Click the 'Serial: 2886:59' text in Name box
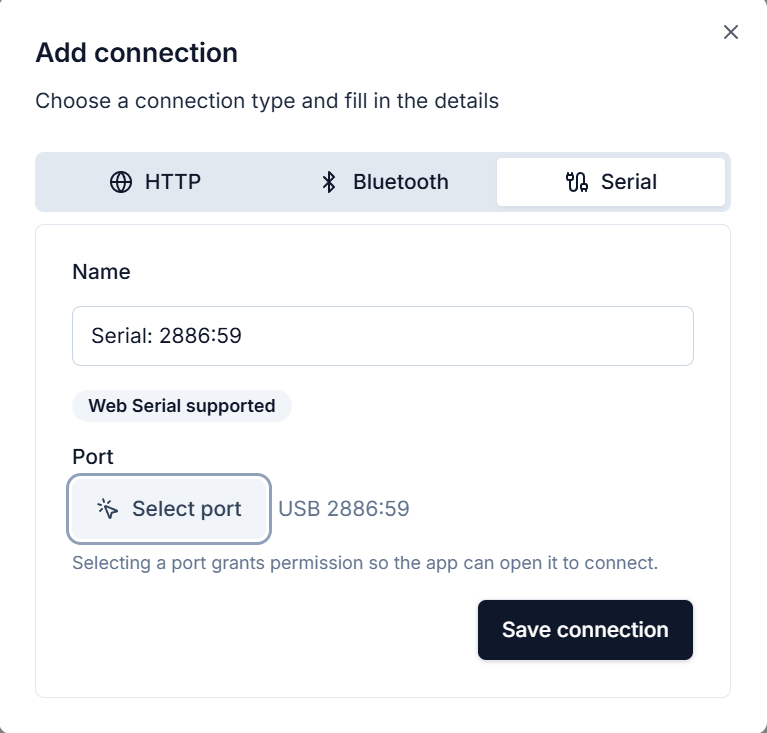Image resolution: width=767 pixels, height=733 pixels. 167,336
